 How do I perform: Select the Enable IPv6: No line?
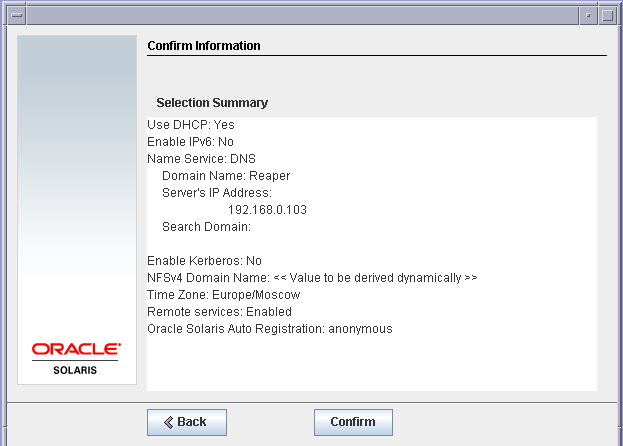[190, 142]
